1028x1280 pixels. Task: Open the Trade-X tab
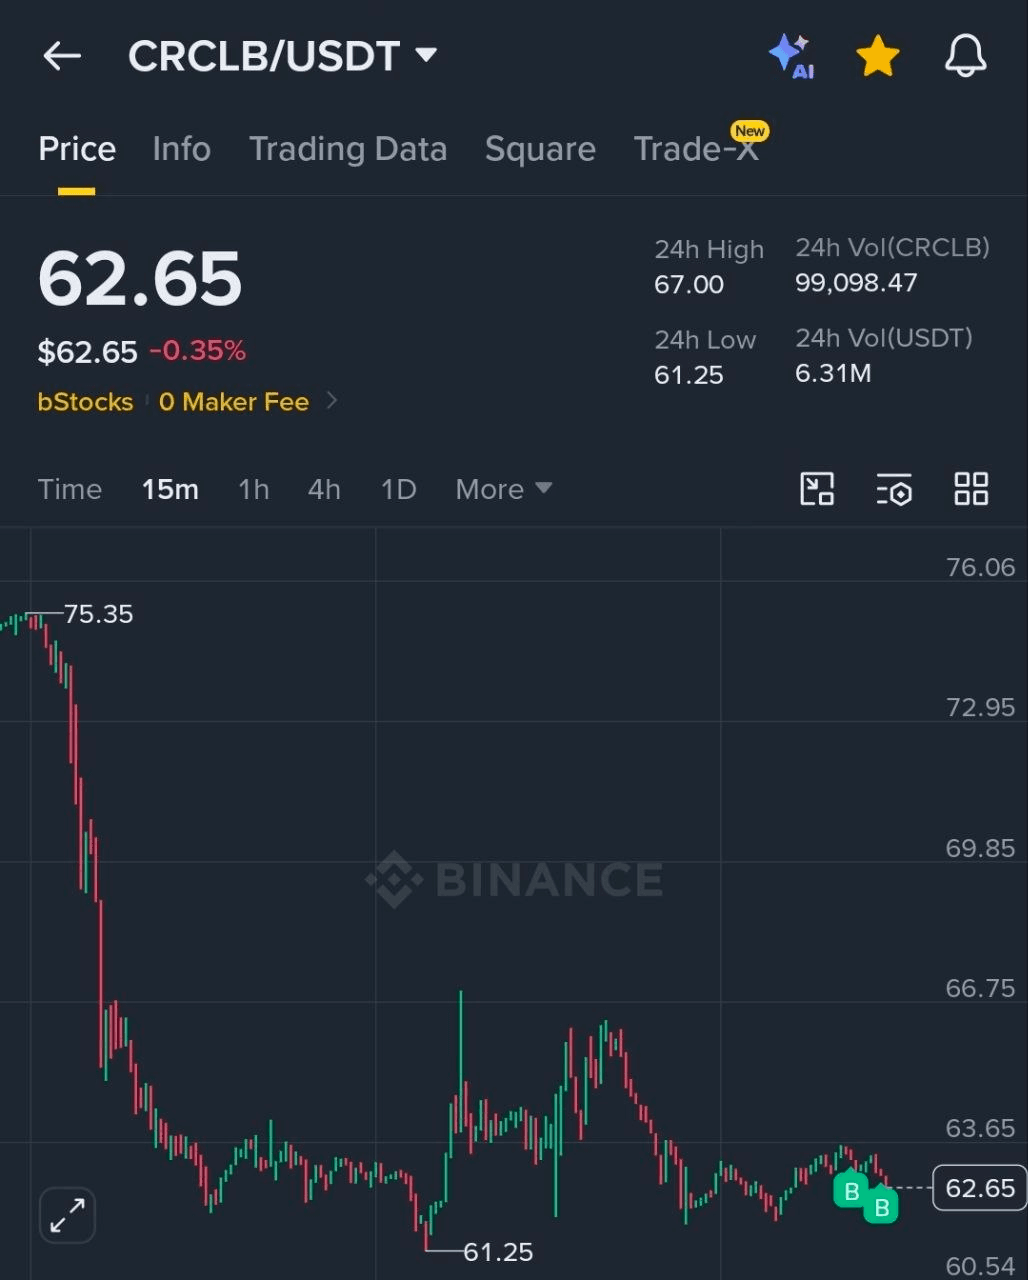pyautogui.click(x=697, y=149)
